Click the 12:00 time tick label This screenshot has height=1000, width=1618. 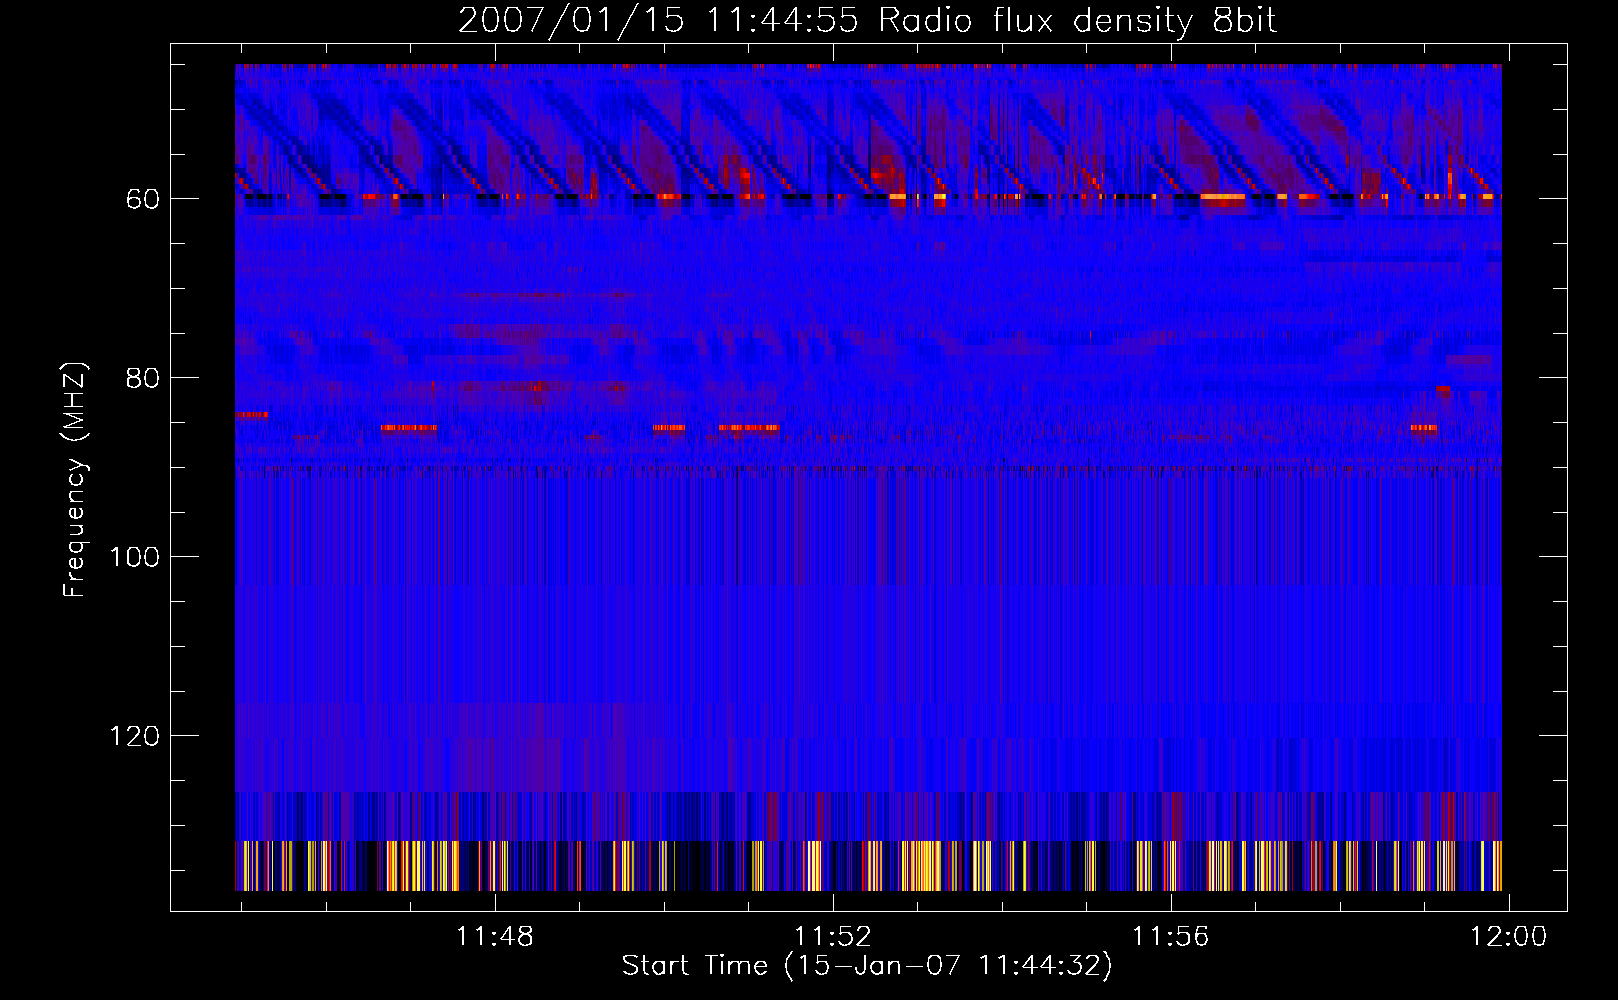tap(1508, 936)
